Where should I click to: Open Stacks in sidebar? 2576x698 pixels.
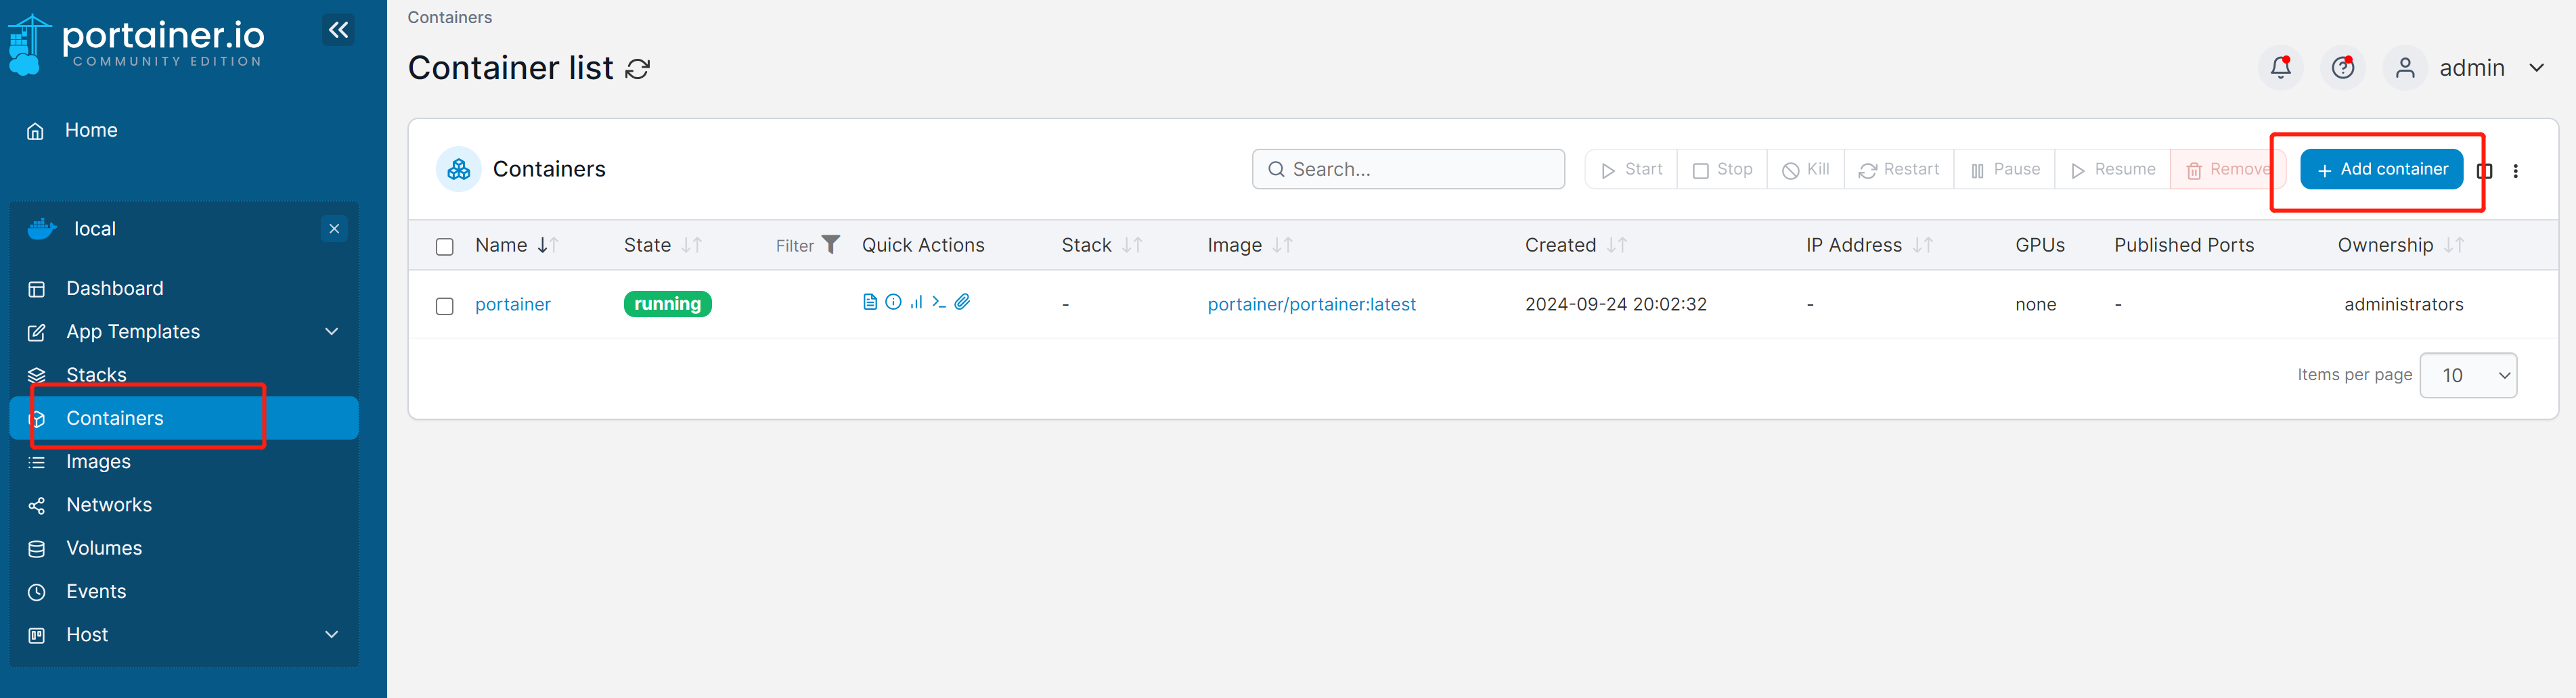(96, 375)
